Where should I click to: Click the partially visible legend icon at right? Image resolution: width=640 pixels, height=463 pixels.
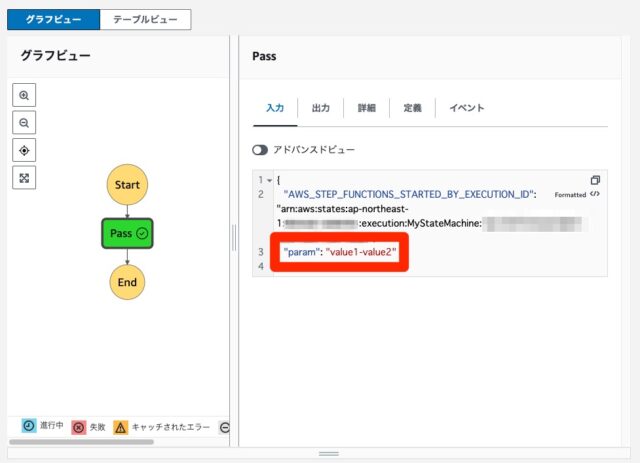point(224,427)
